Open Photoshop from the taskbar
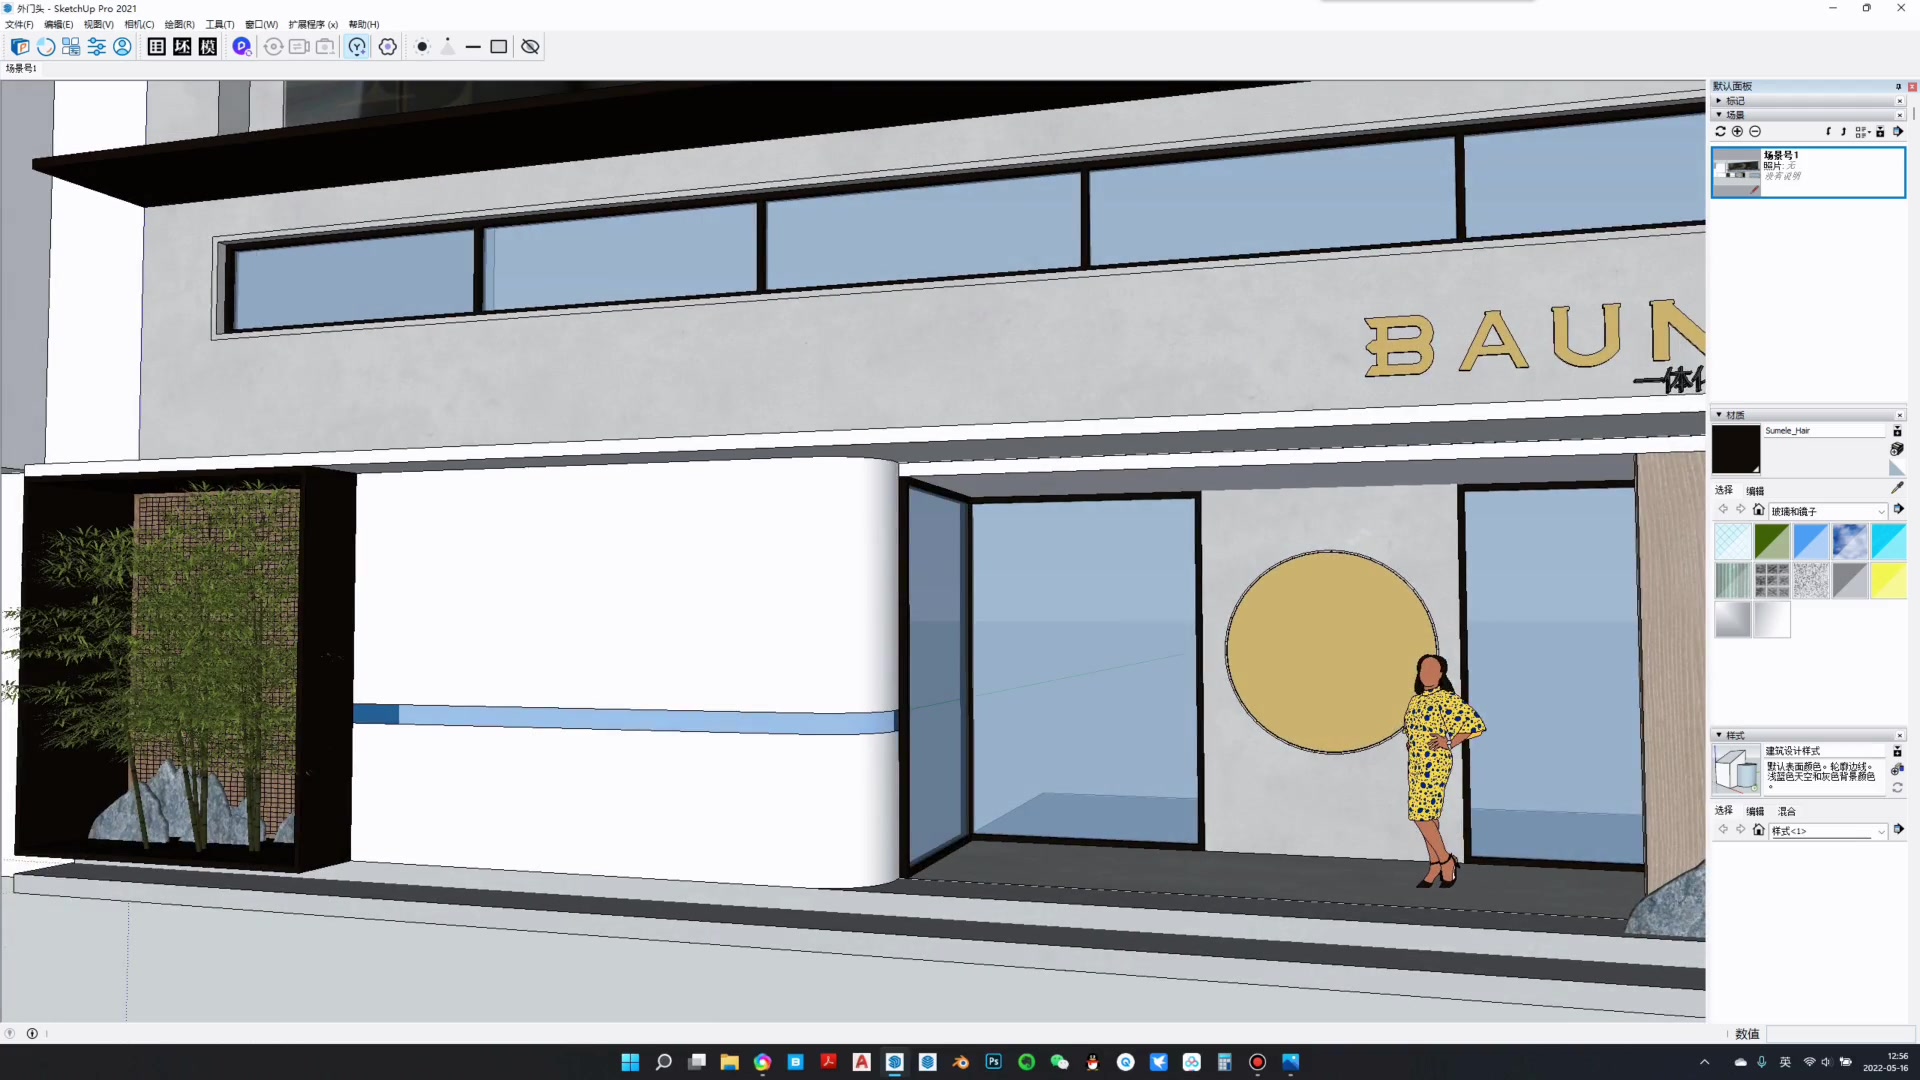 tap(994, 1062)
